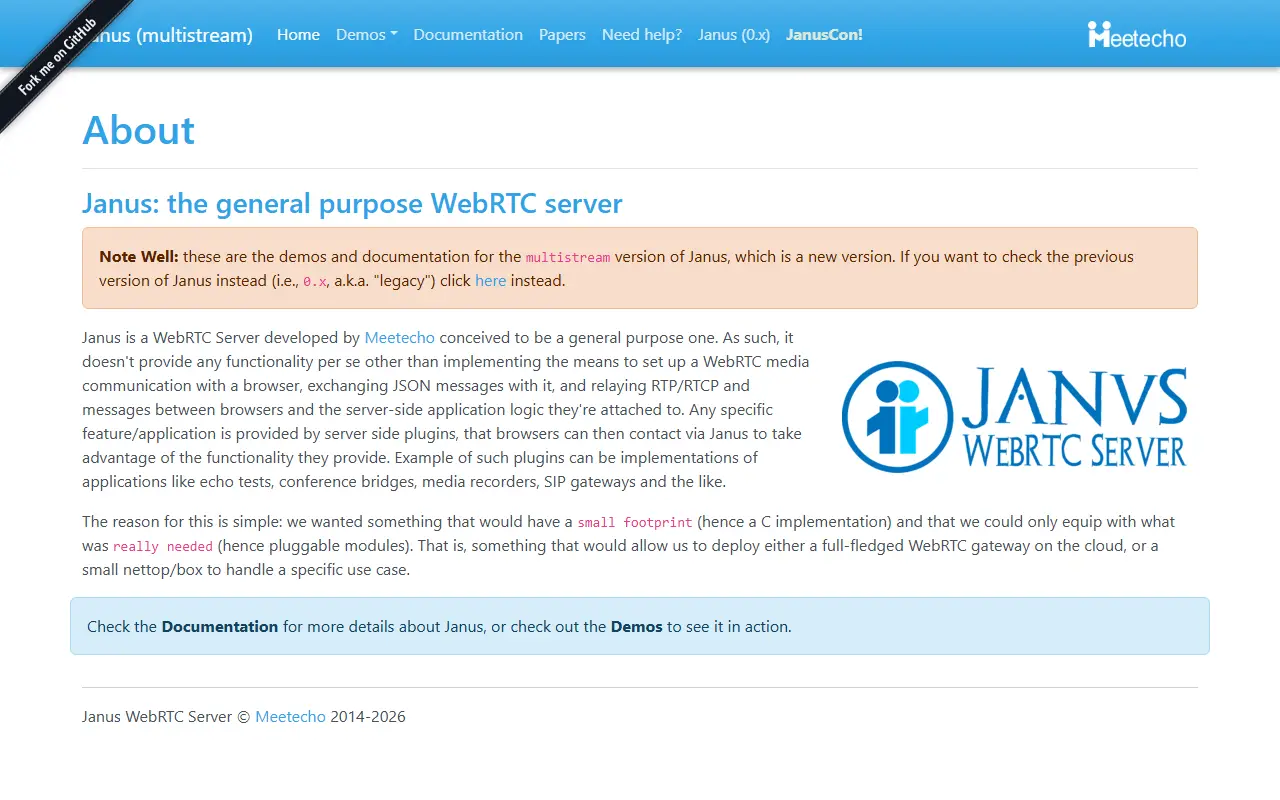Viewport: 1280px width, 800px height.
Task: Open the Meetecho link in the footer
Action: (x=290, y=717)
